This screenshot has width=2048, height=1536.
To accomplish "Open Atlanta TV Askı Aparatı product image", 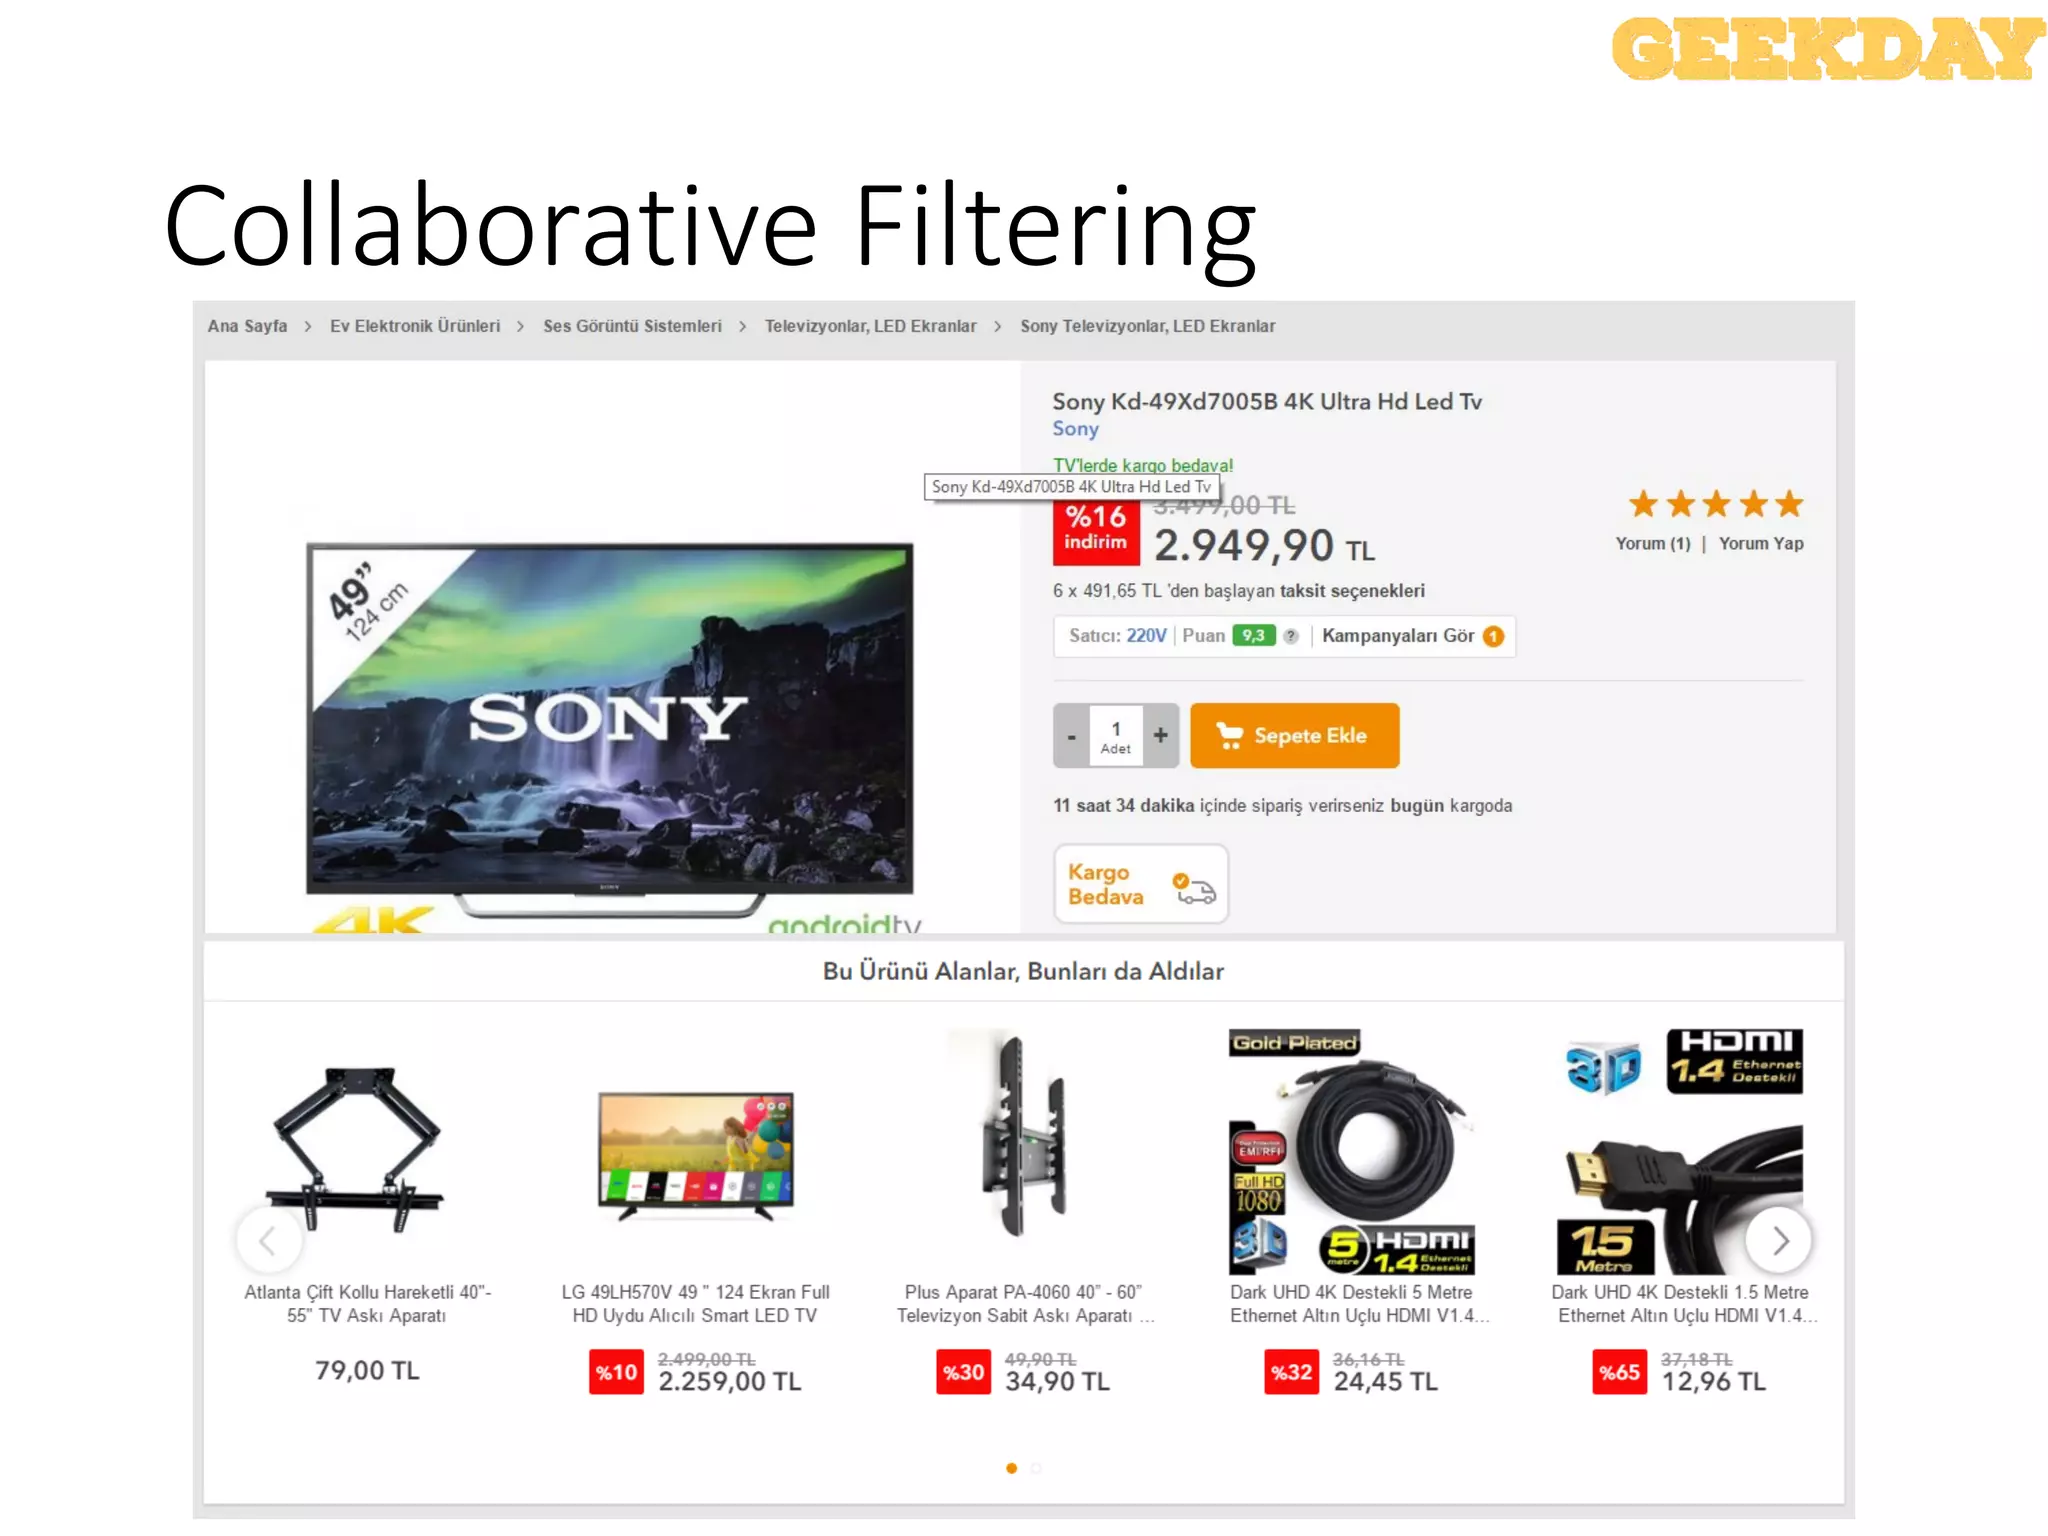I will click(357, 1150).
